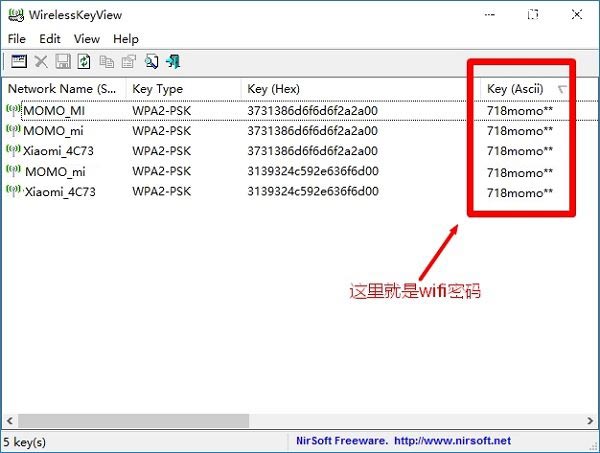Open the Help menu
Image resolution: width=600 pixels, height=453 pixels.
pyautogui.click(x=126, y=39)
